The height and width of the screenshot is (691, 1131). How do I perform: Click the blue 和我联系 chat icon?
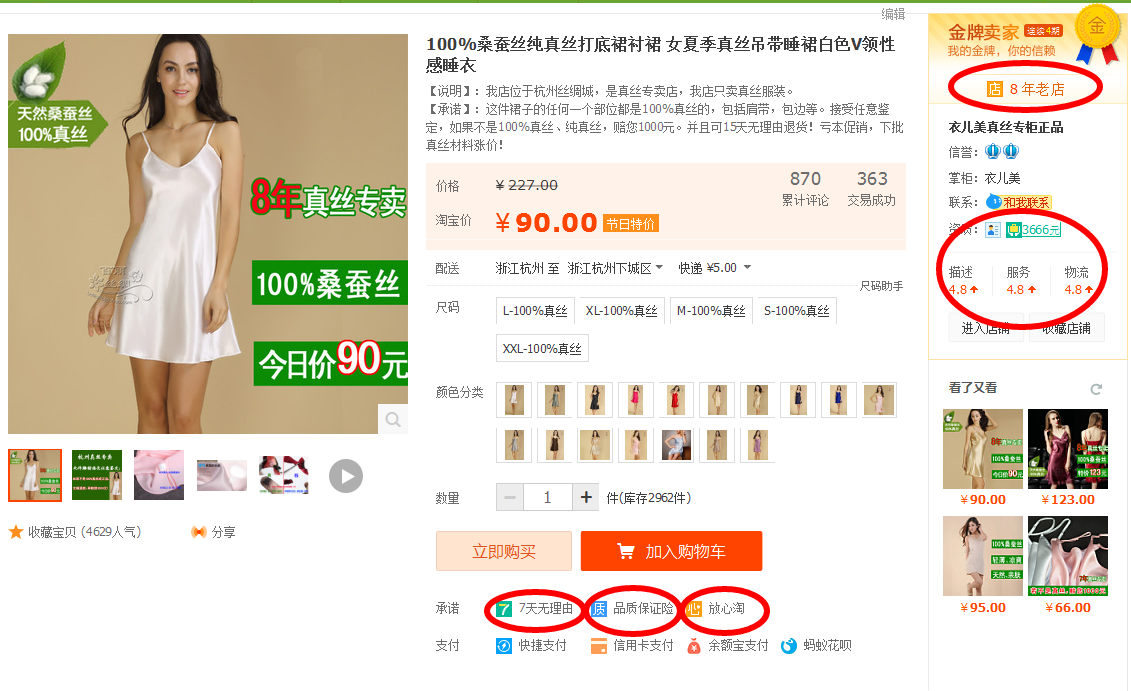point(994,202)
